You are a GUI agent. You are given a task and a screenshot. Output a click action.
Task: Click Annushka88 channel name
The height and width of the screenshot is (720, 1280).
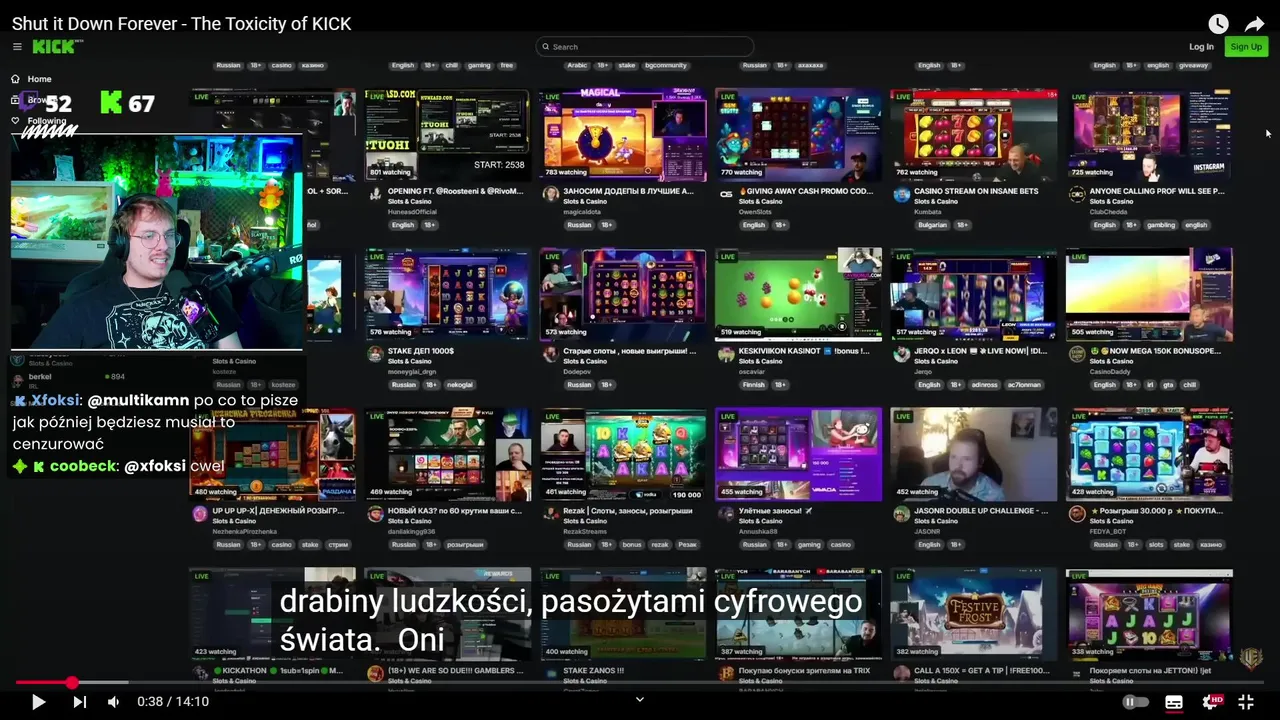[x=758, y=532]
